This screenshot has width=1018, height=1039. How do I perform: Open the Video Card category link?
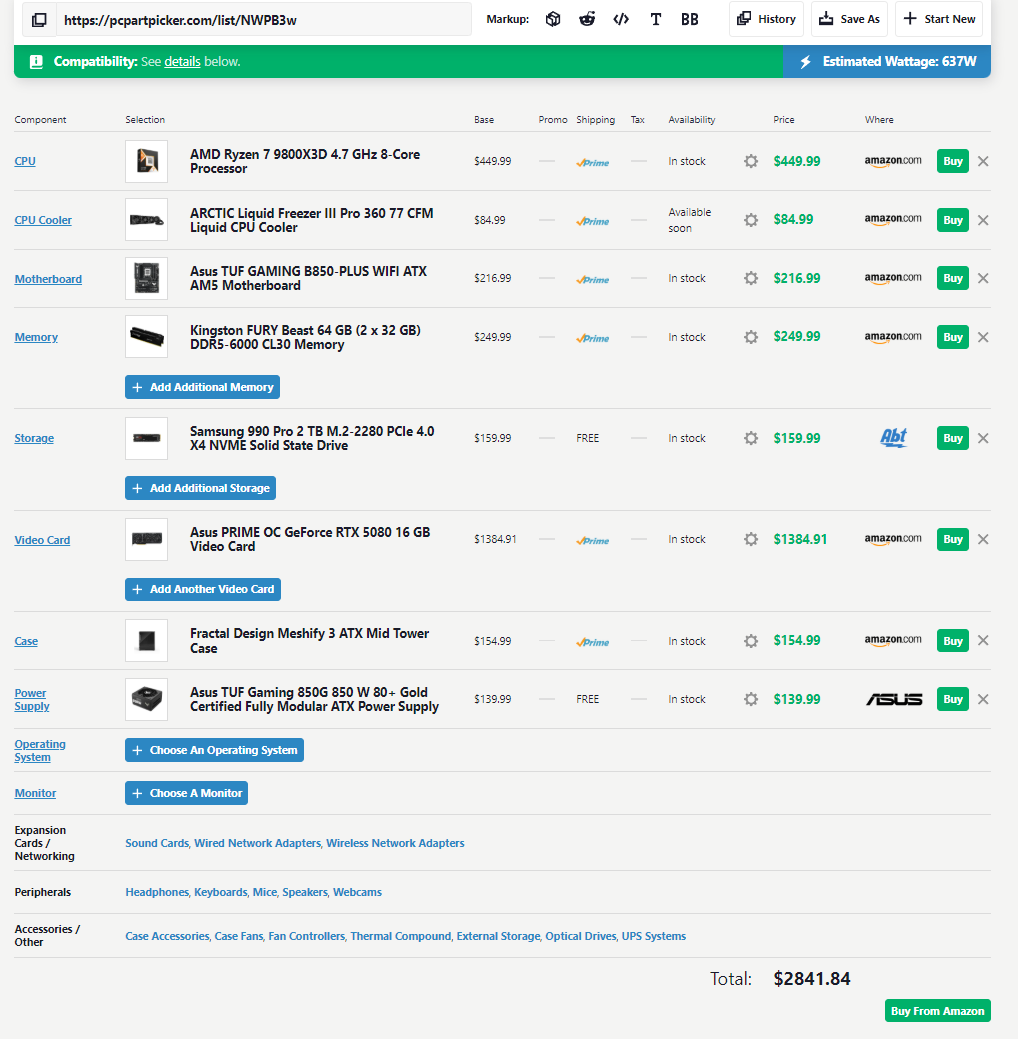click(42, 540)
